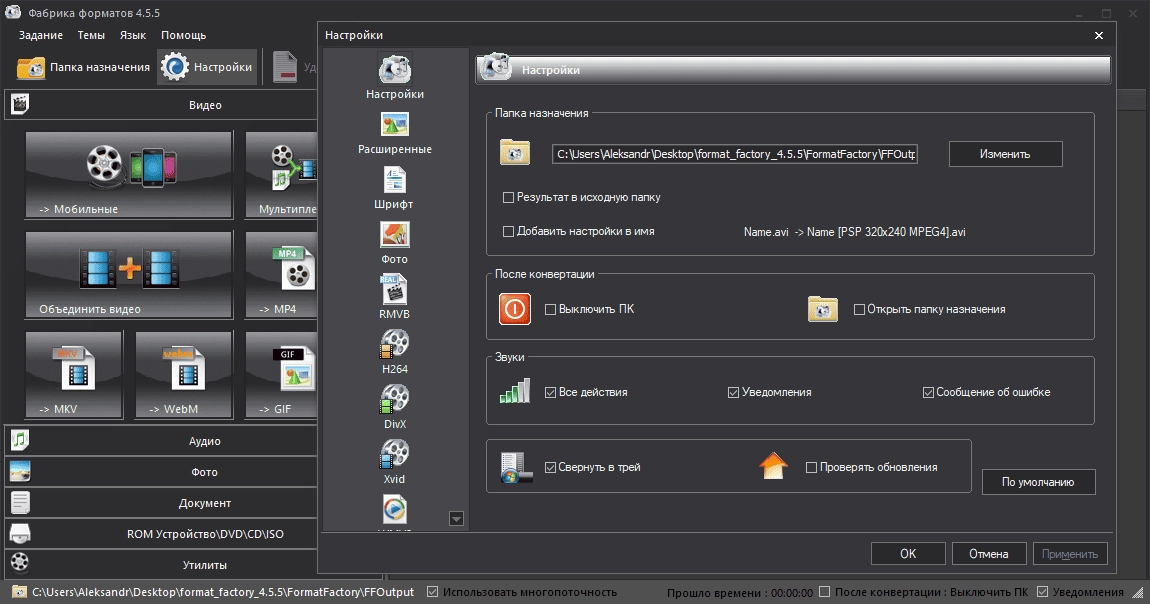Uncheck Все действия sounds checkbox
Image resolution: width=1150 pixels, height=604 pixels.
coord(550,392)
